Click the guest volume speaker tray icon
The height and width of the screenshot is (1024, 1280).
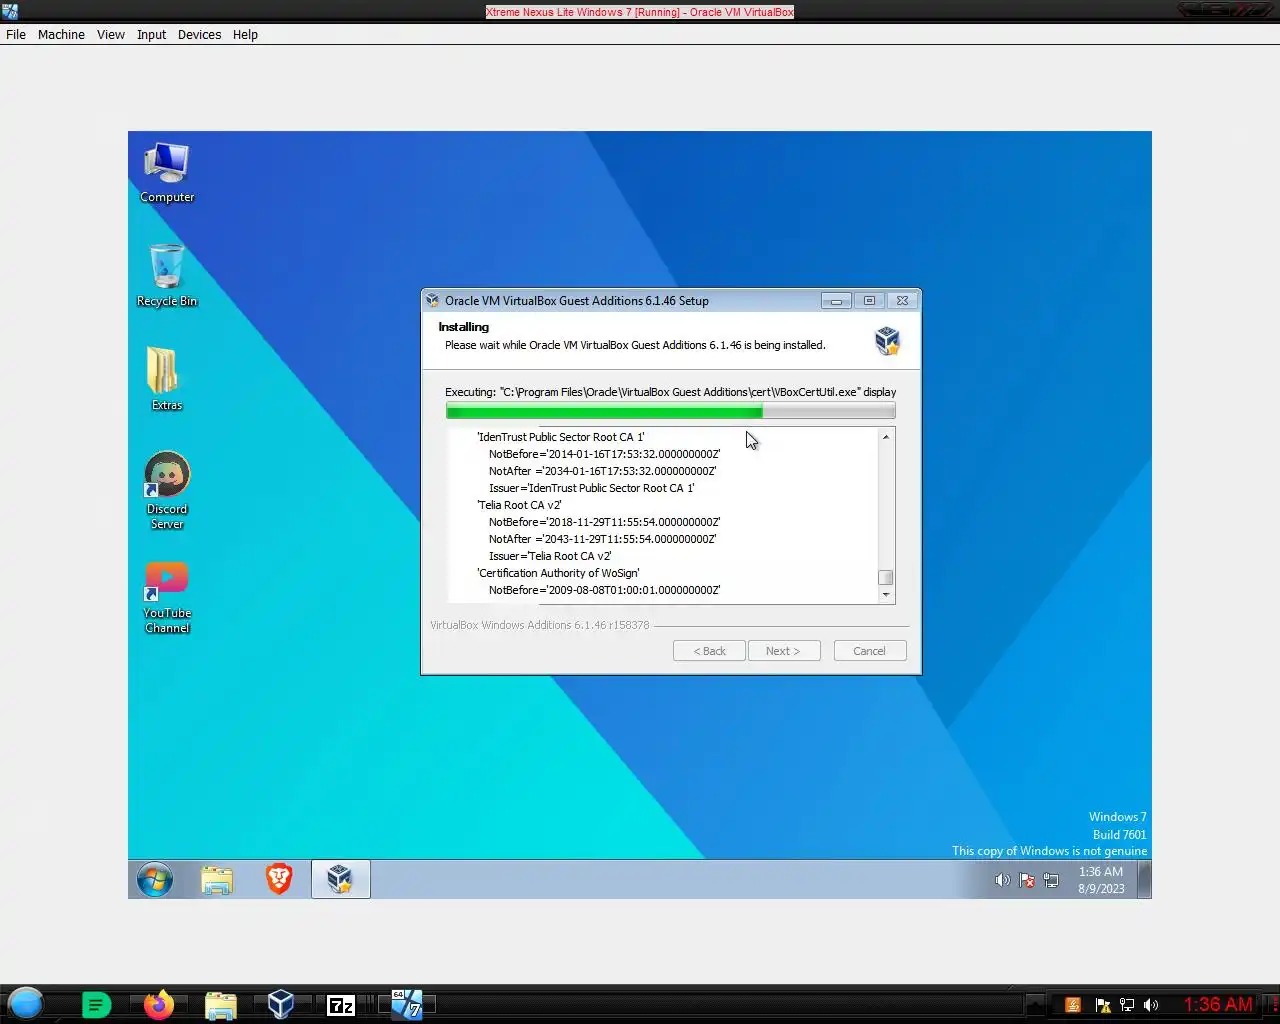(1002, 880)
